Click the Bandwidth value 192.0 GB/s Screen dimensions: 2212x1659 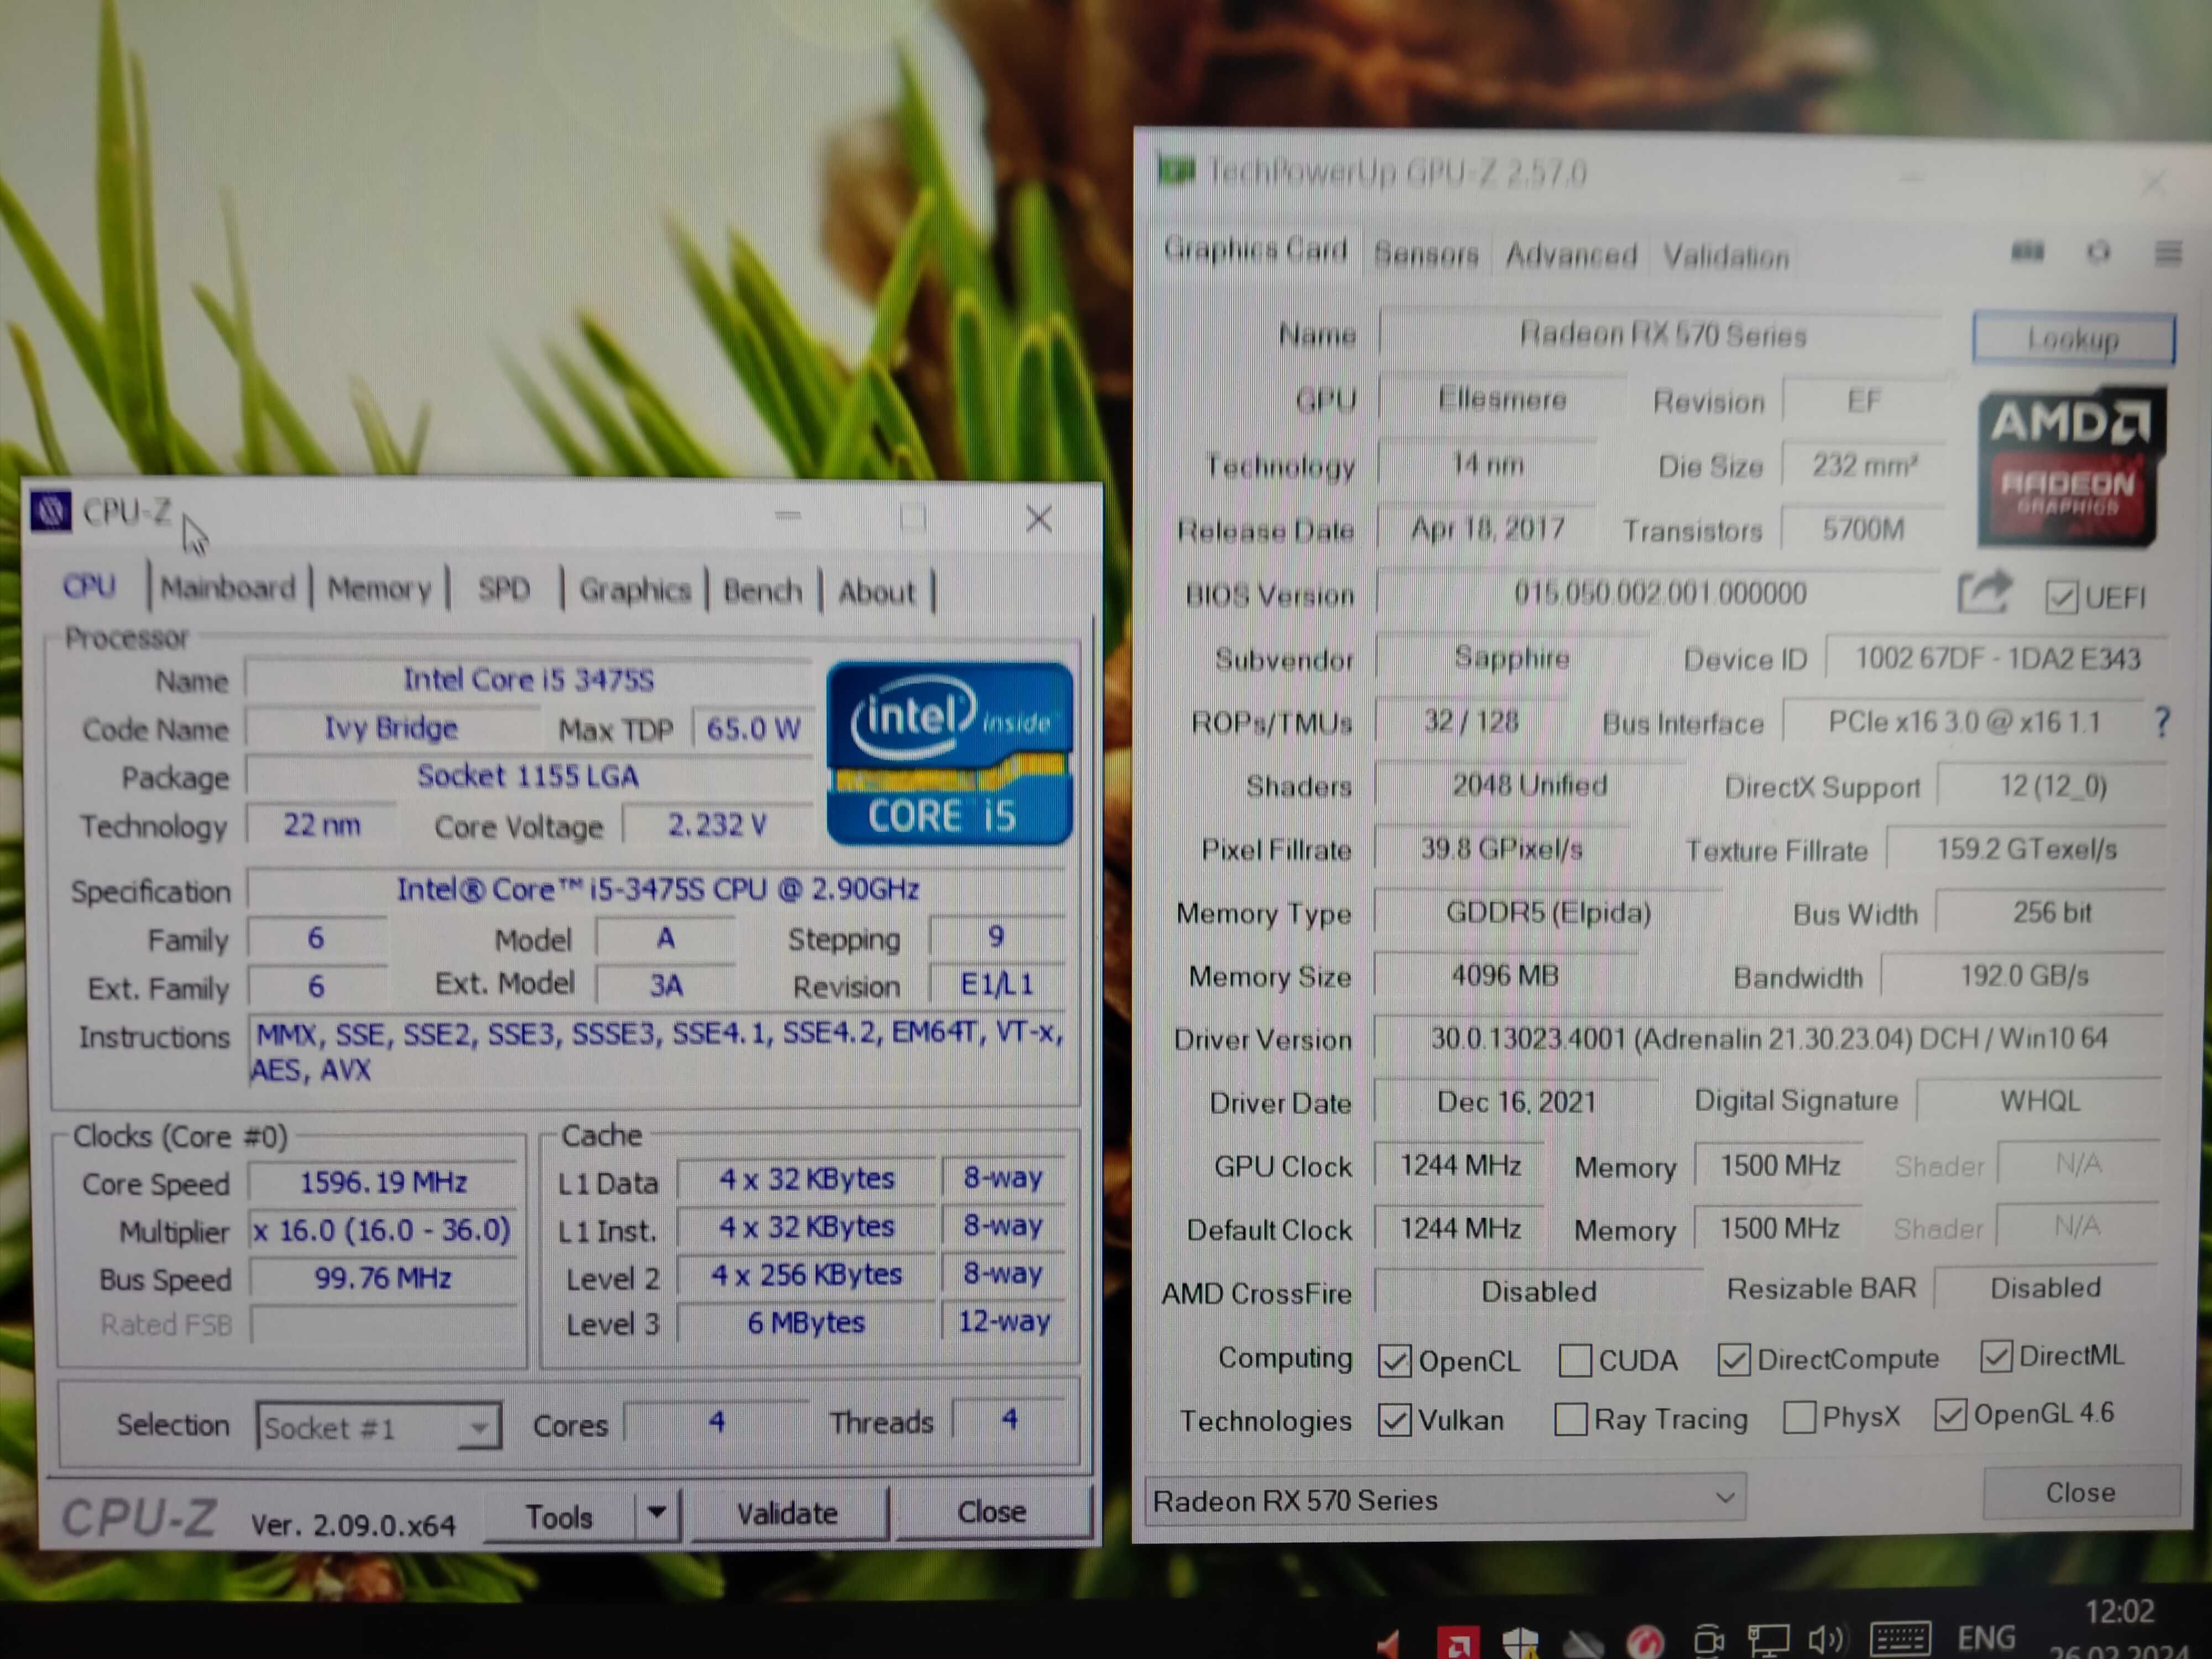click(2023, 975)
